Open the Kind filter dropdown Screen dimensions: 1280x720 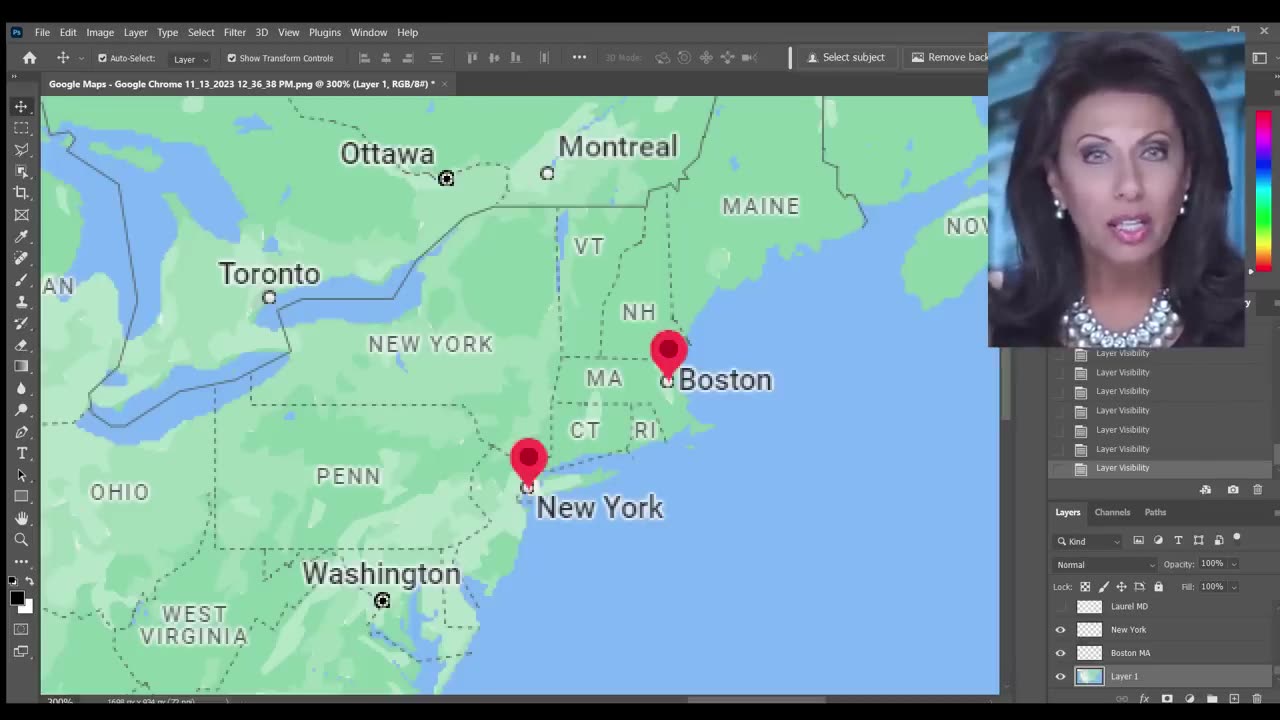click(1088, 541)
